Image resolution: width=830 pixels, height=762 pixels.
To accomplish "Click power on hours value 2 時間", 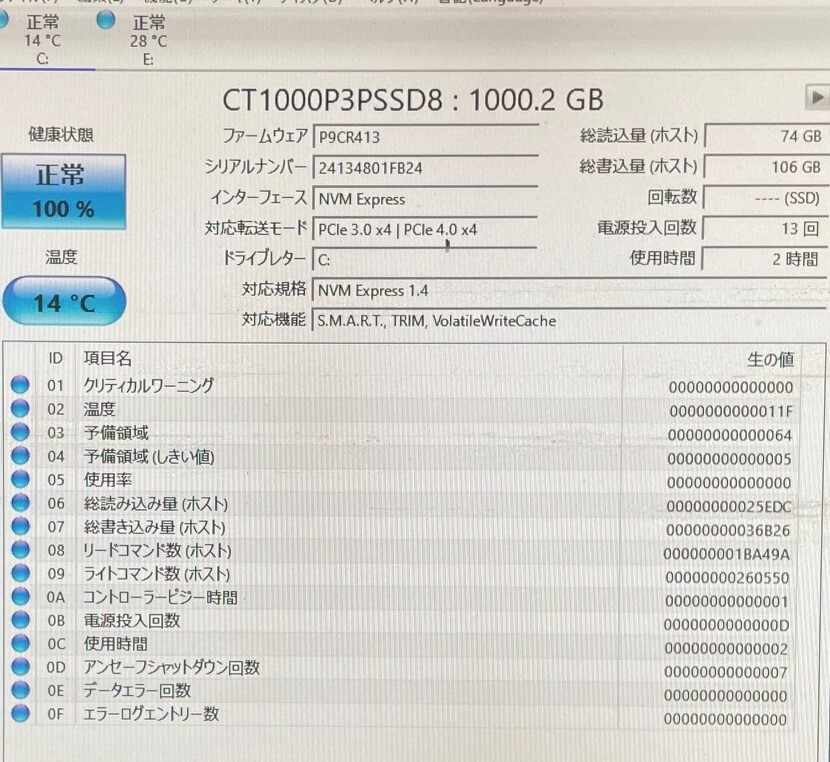I will (765, 259).
